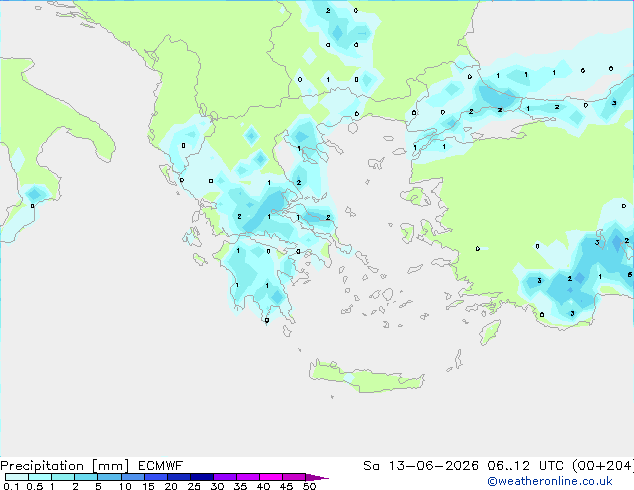634x490 pixels.
Task: Select the Precipitation [mm] title text
Action: point(65,466)
